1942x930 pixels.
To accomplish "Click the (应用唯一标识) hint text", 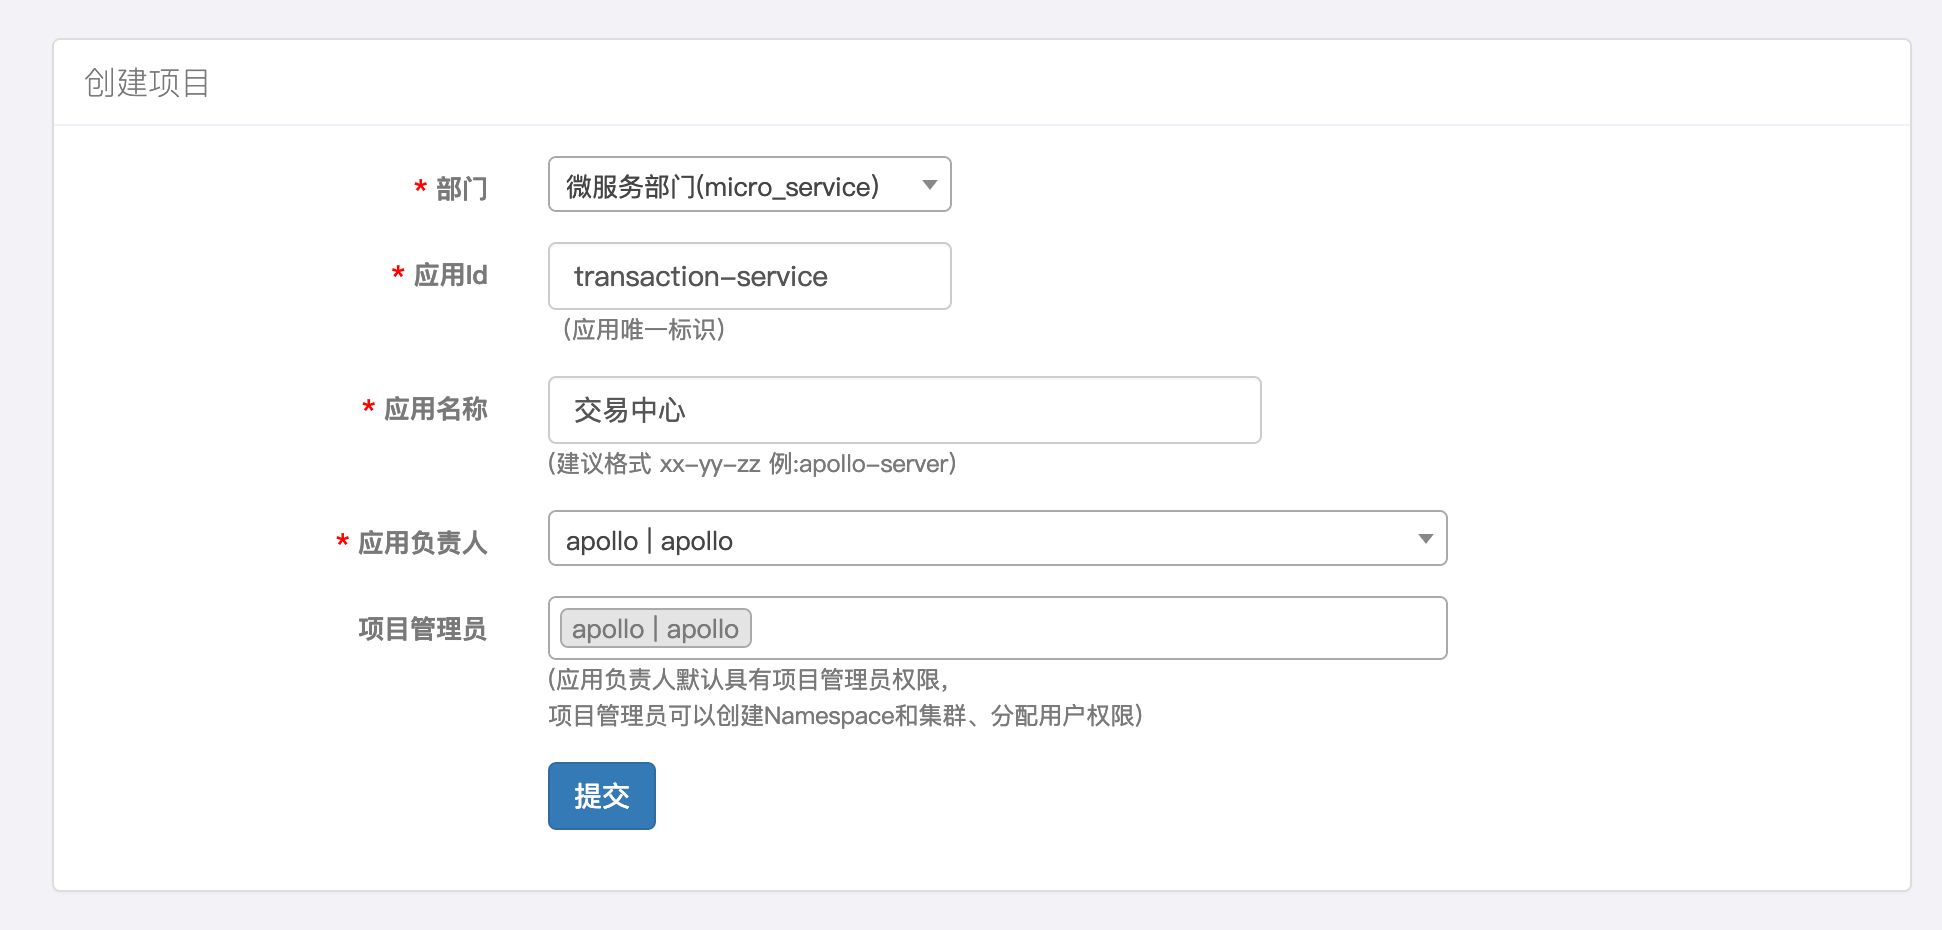I will click(643, 330).
